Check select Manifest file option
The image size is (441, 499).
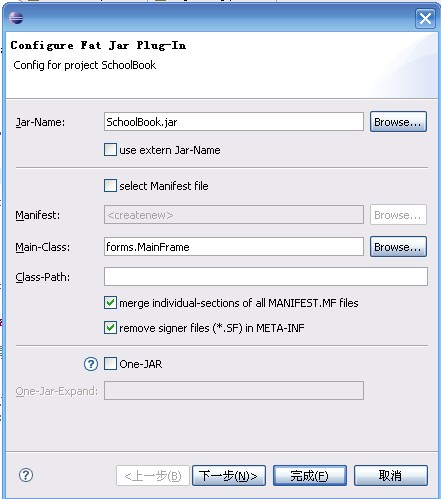110,185
